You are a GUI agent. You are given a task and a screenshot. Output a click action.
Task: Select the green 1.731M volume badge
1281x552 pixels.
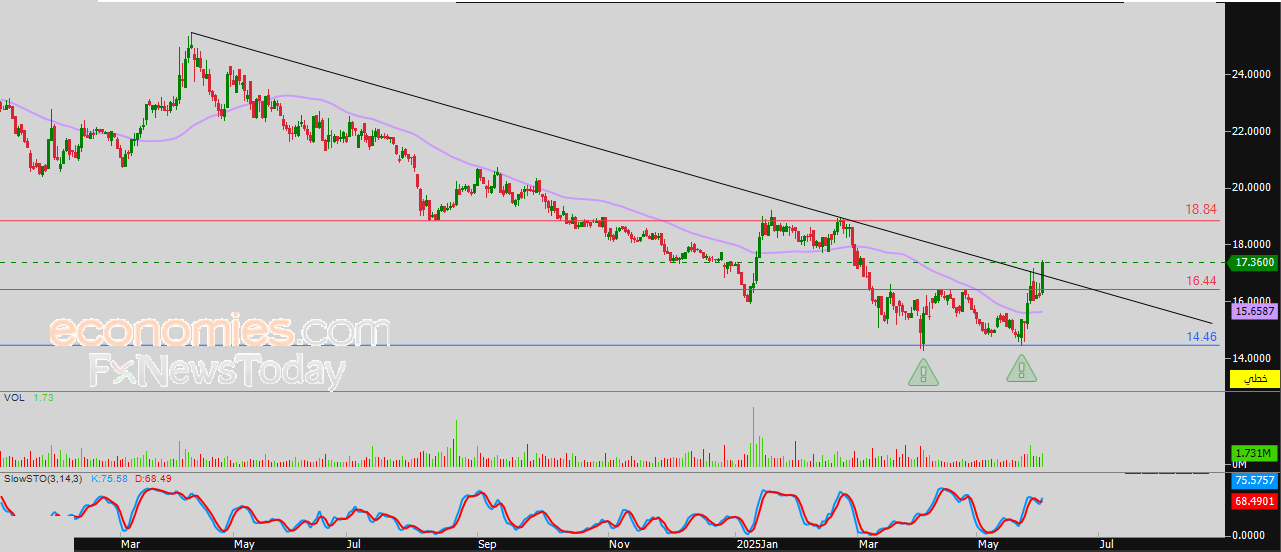pyautogui.click(x=1253, y=453)
